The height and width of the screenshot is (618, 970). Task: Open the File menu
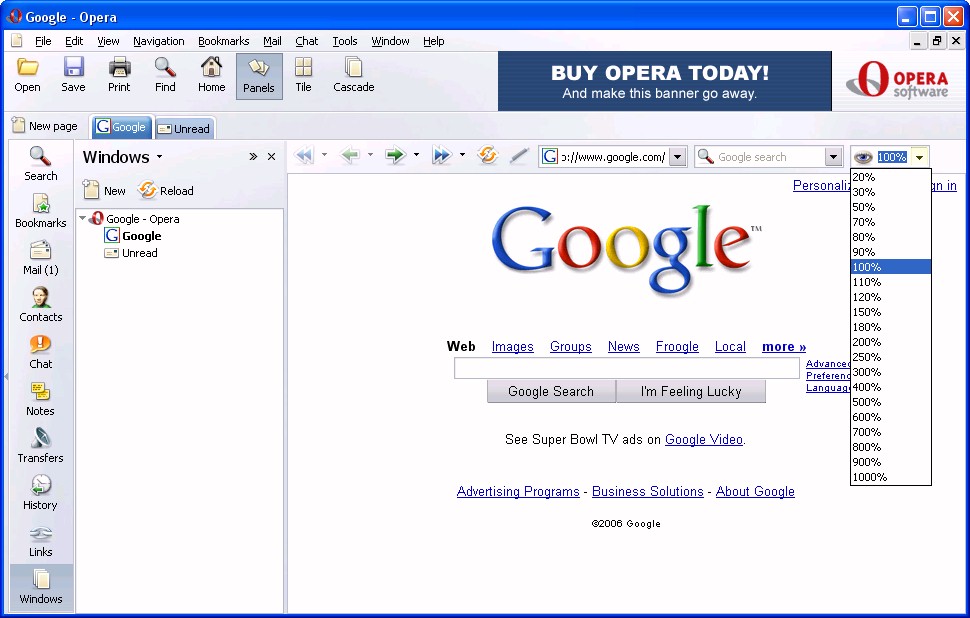[43, 41]
